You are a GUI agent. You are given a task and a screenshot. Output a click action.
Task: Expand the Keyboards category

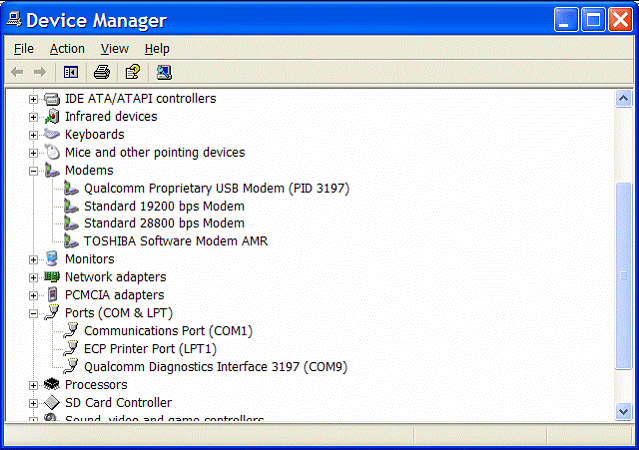33,135
